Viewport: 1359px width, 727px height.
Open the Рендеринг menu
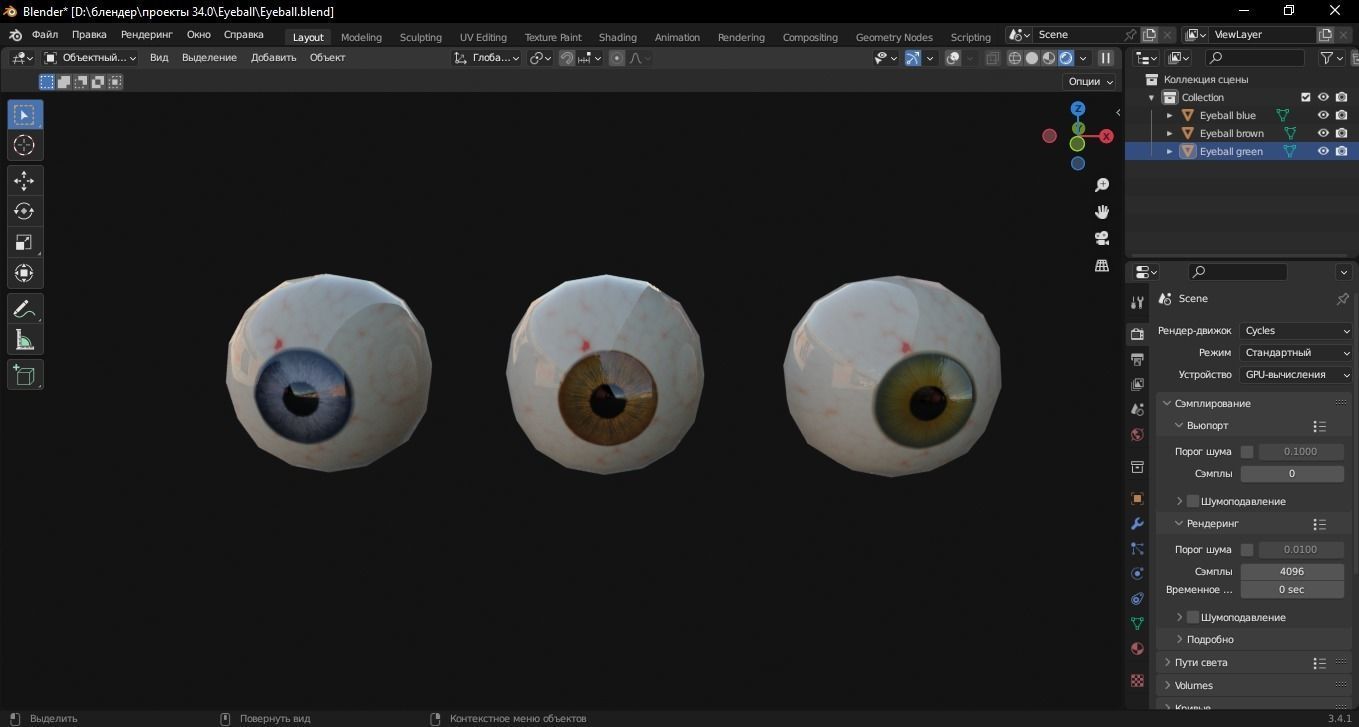point(146,34)
